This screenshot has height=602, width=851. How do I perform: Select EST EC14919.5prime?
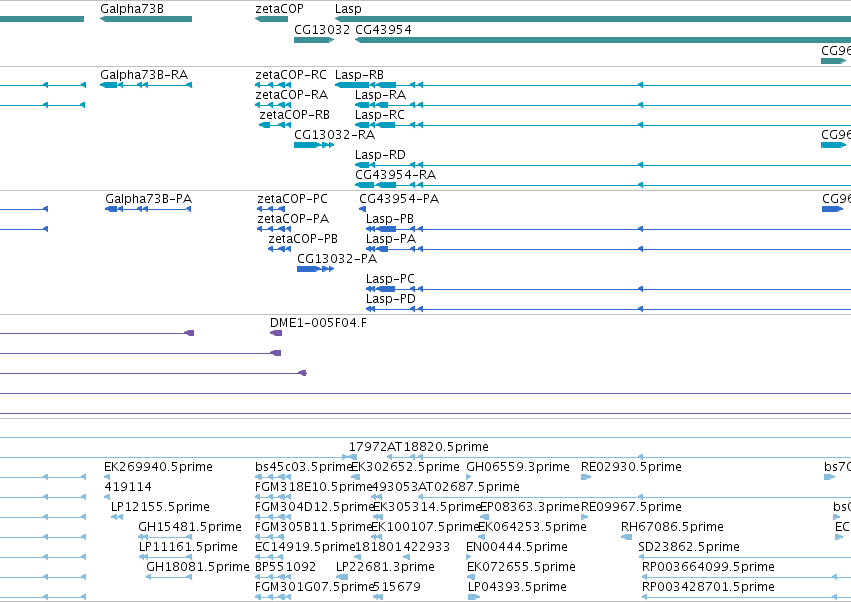[305, 547]
